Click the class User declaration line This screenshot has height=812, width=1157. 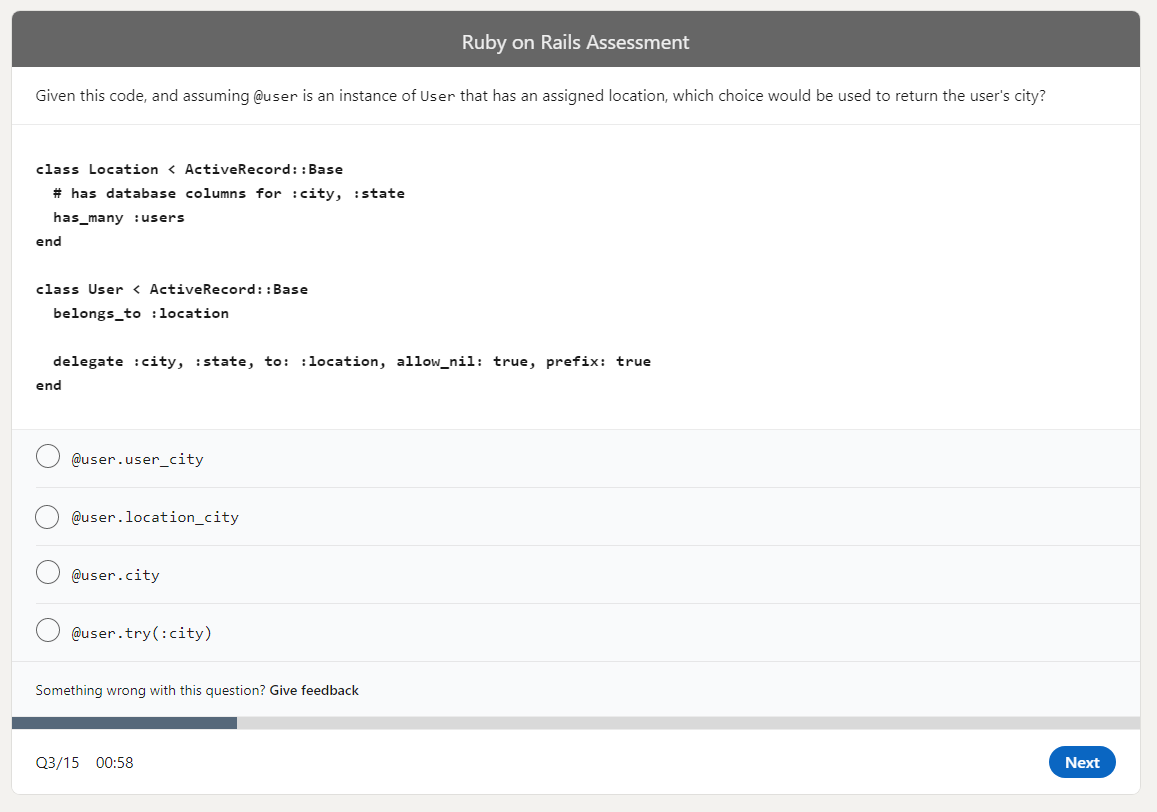pyautogui.click(x=170, y=289)
